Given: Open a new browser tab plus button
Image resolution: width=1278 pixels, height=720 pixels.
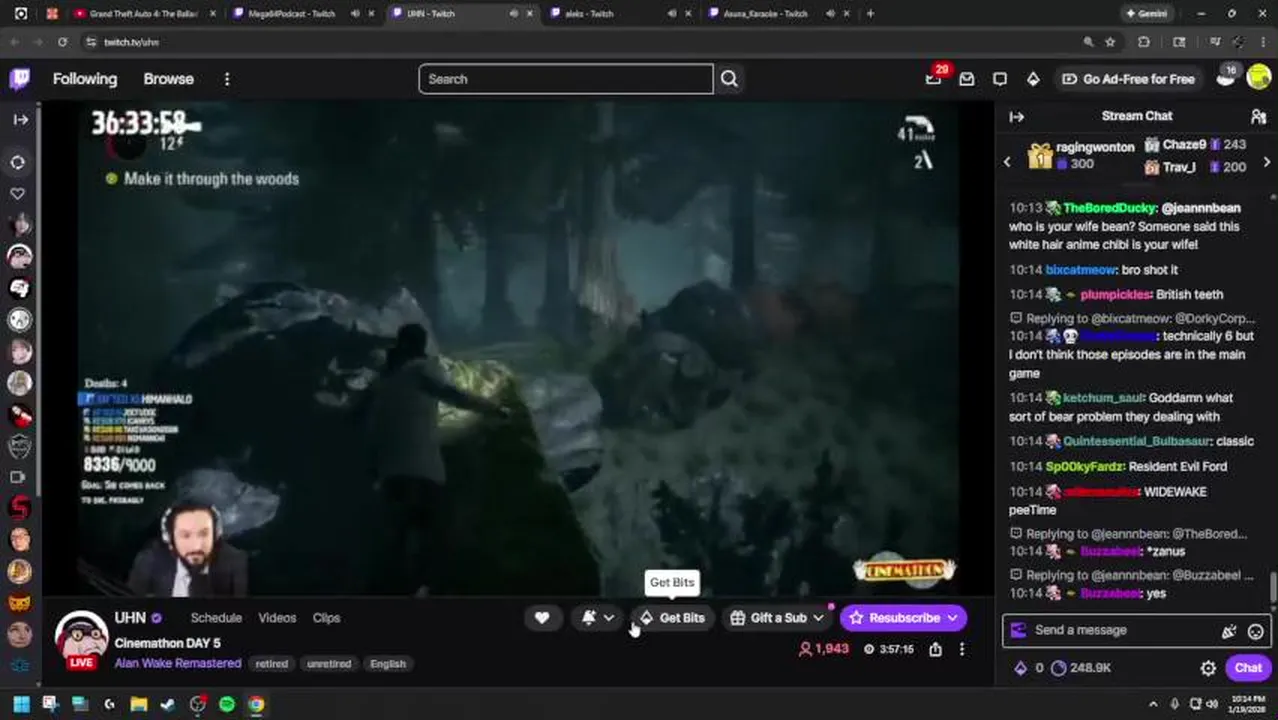Looking at the screenshot, I should [870, 14].
